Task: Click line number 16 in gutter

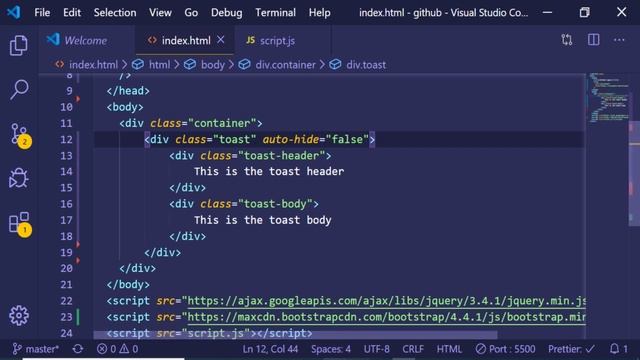Action: [66, 204]
